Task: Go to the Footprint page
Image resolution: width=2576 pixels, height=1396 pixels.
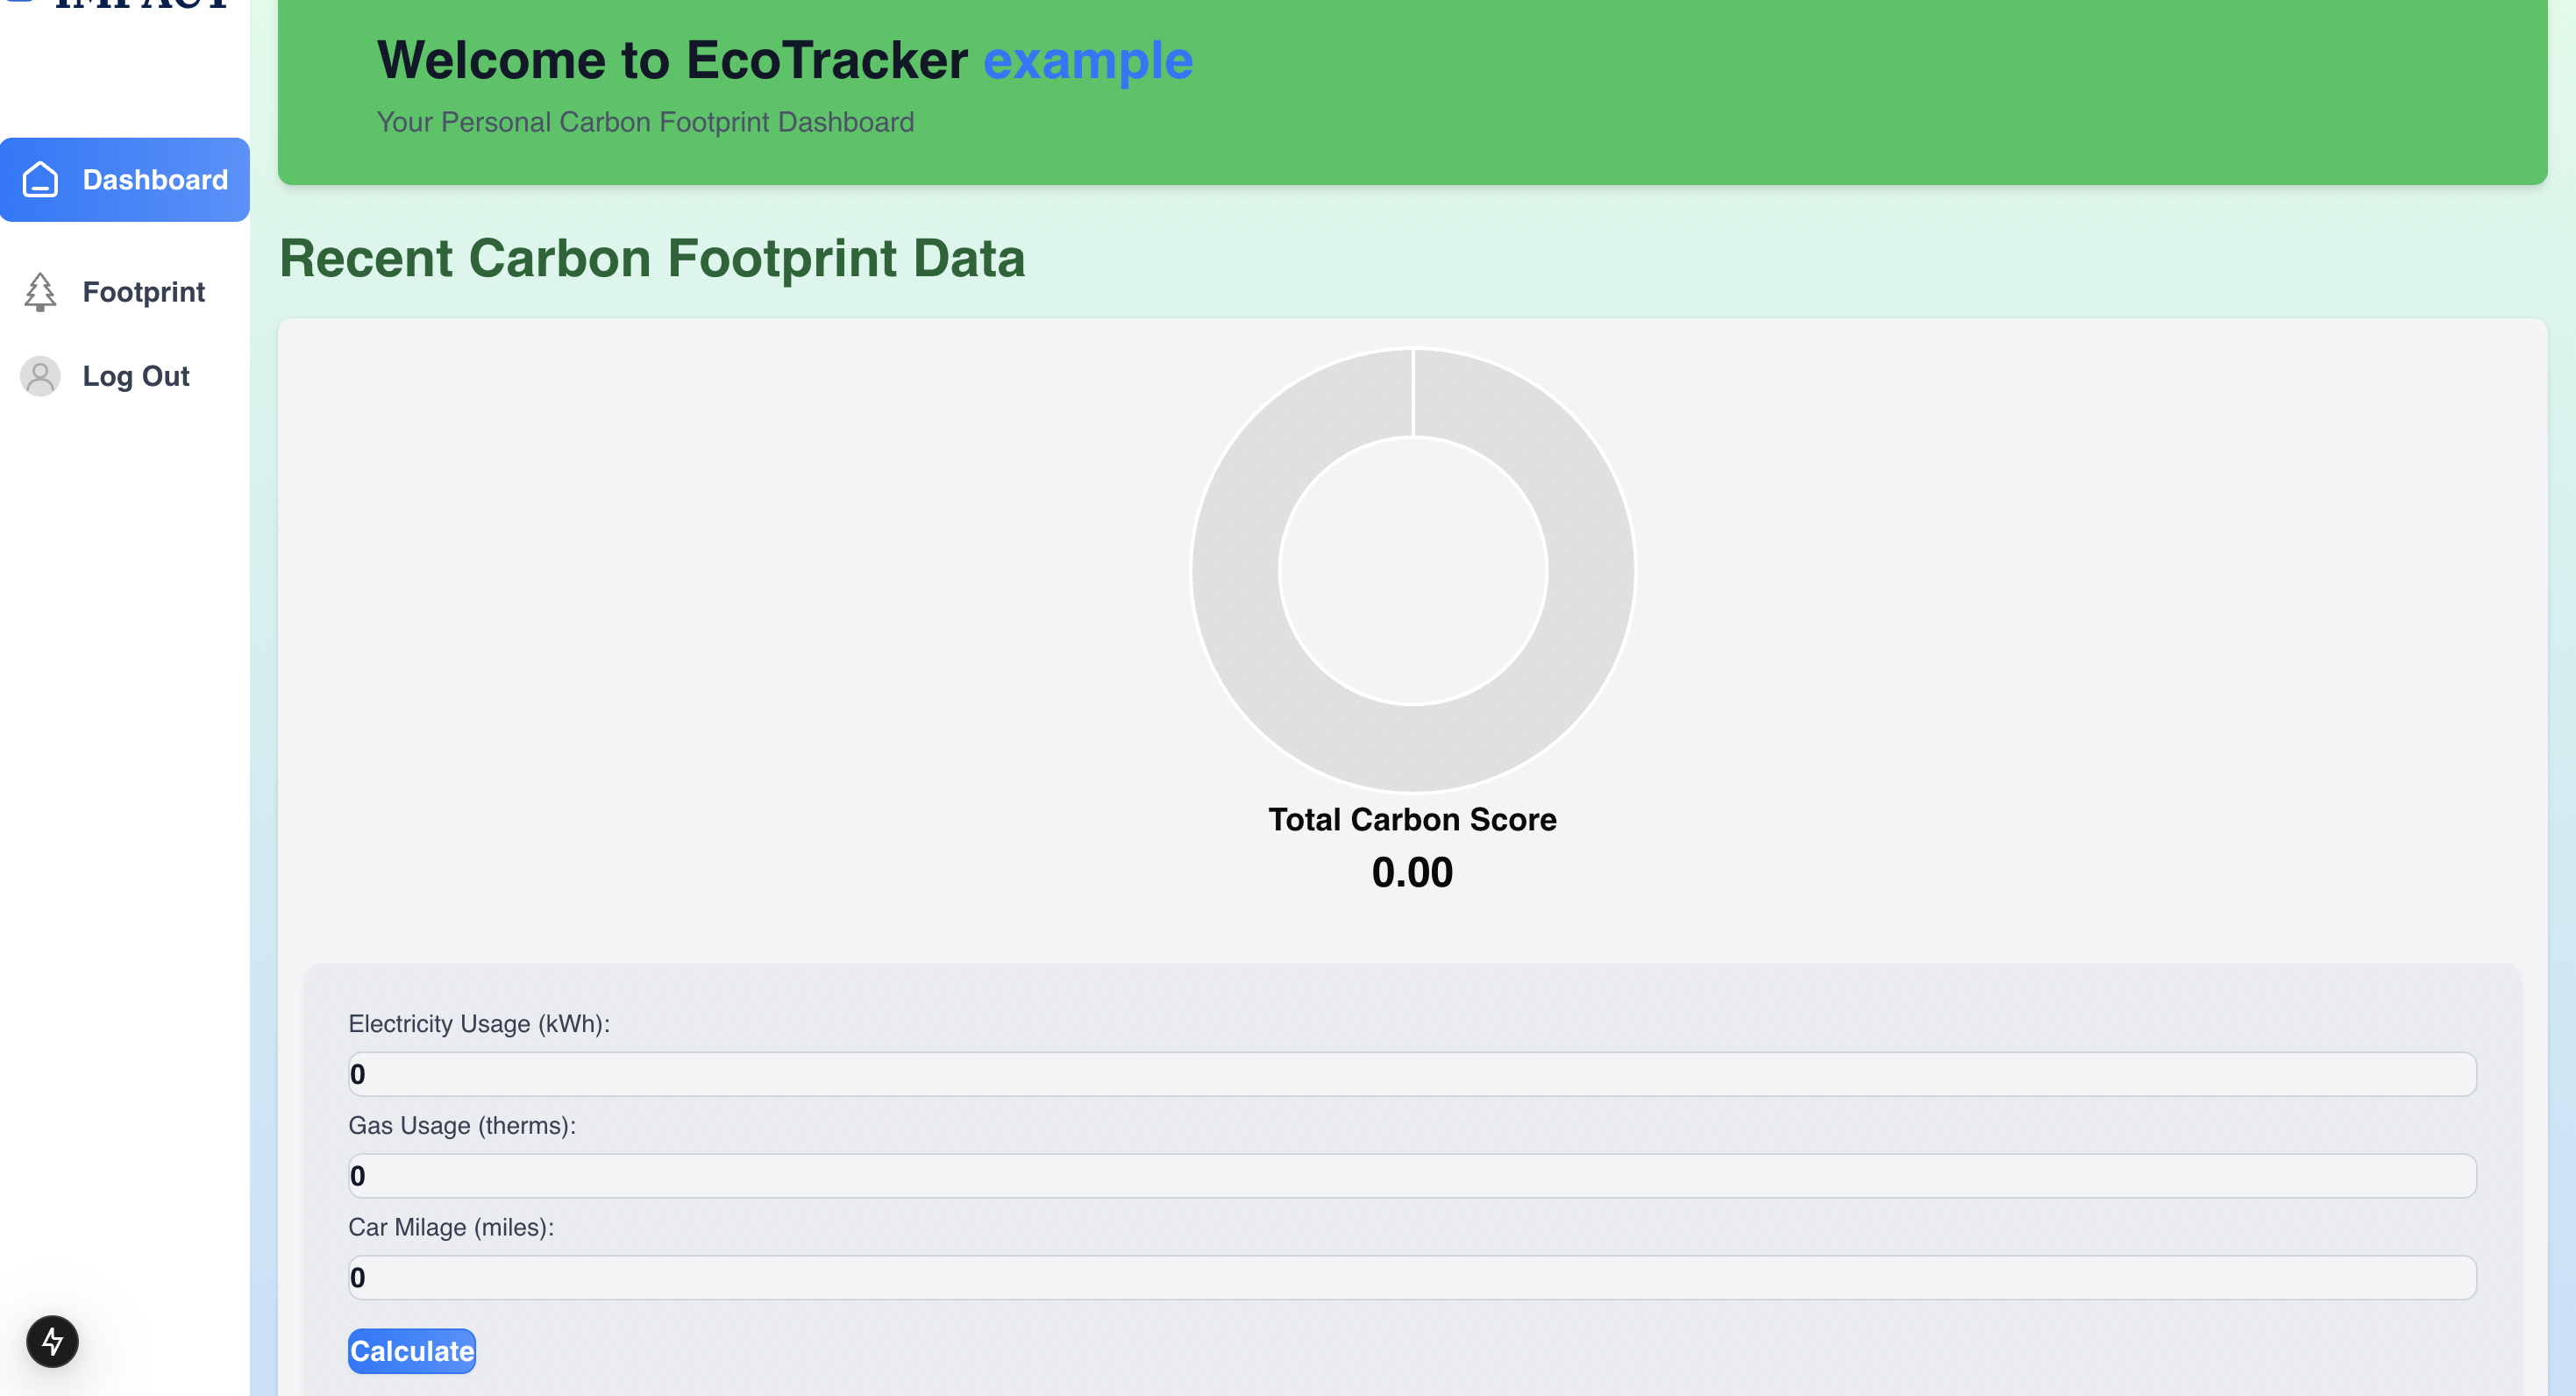Action: coord(125,292)
